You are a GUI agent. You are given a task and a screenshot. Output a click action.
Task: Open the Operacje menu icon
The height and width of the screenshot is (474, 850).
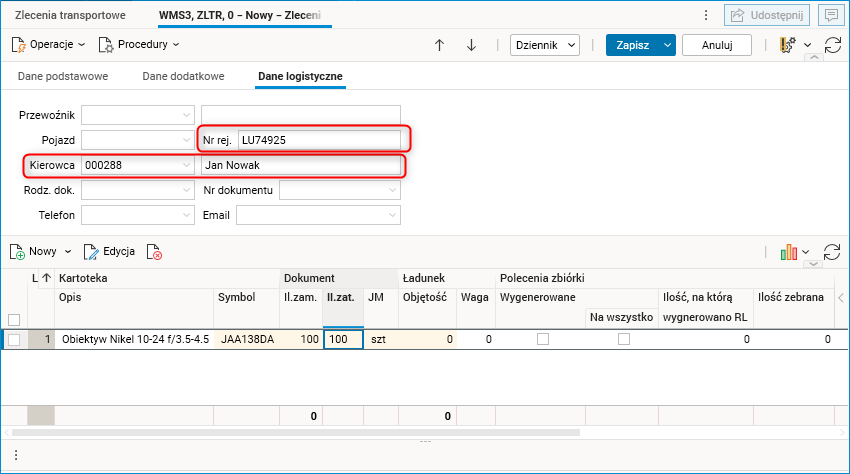(18, 45)
